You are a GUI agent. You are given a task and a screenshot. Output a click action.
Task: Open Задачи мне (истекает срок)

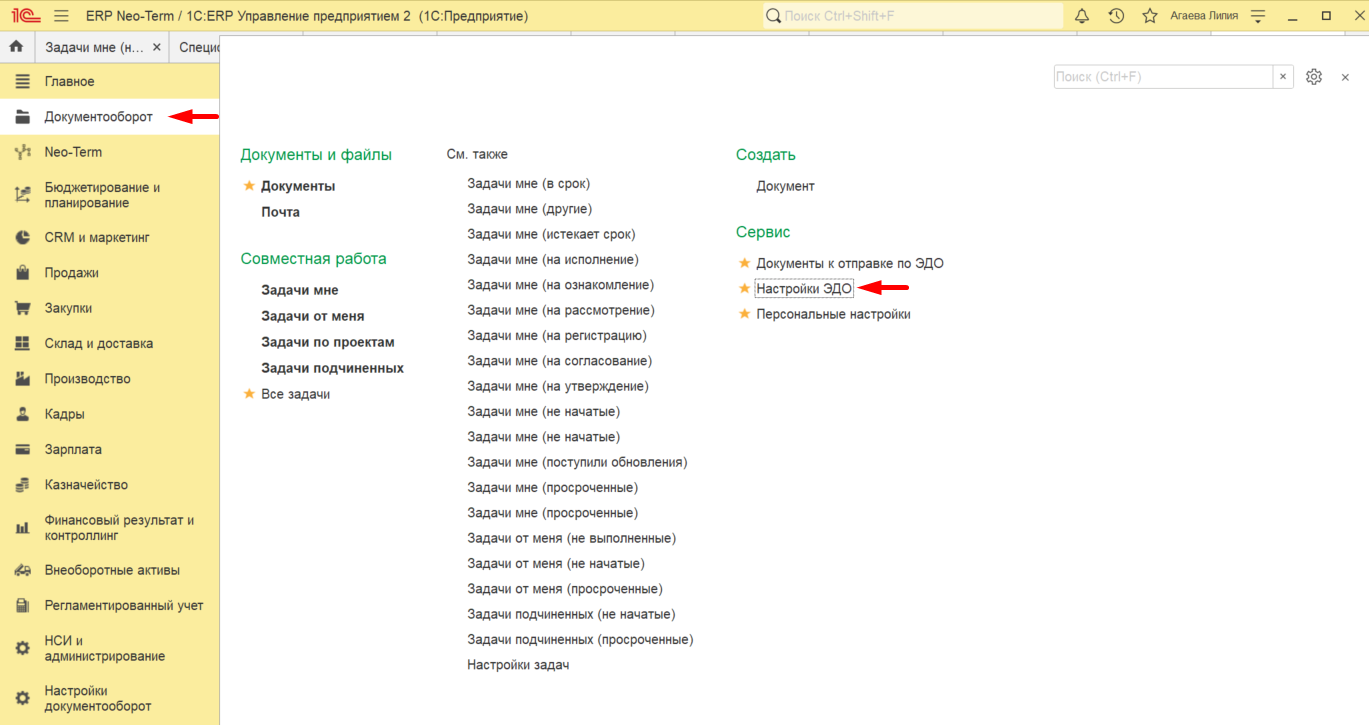(551, 234)
